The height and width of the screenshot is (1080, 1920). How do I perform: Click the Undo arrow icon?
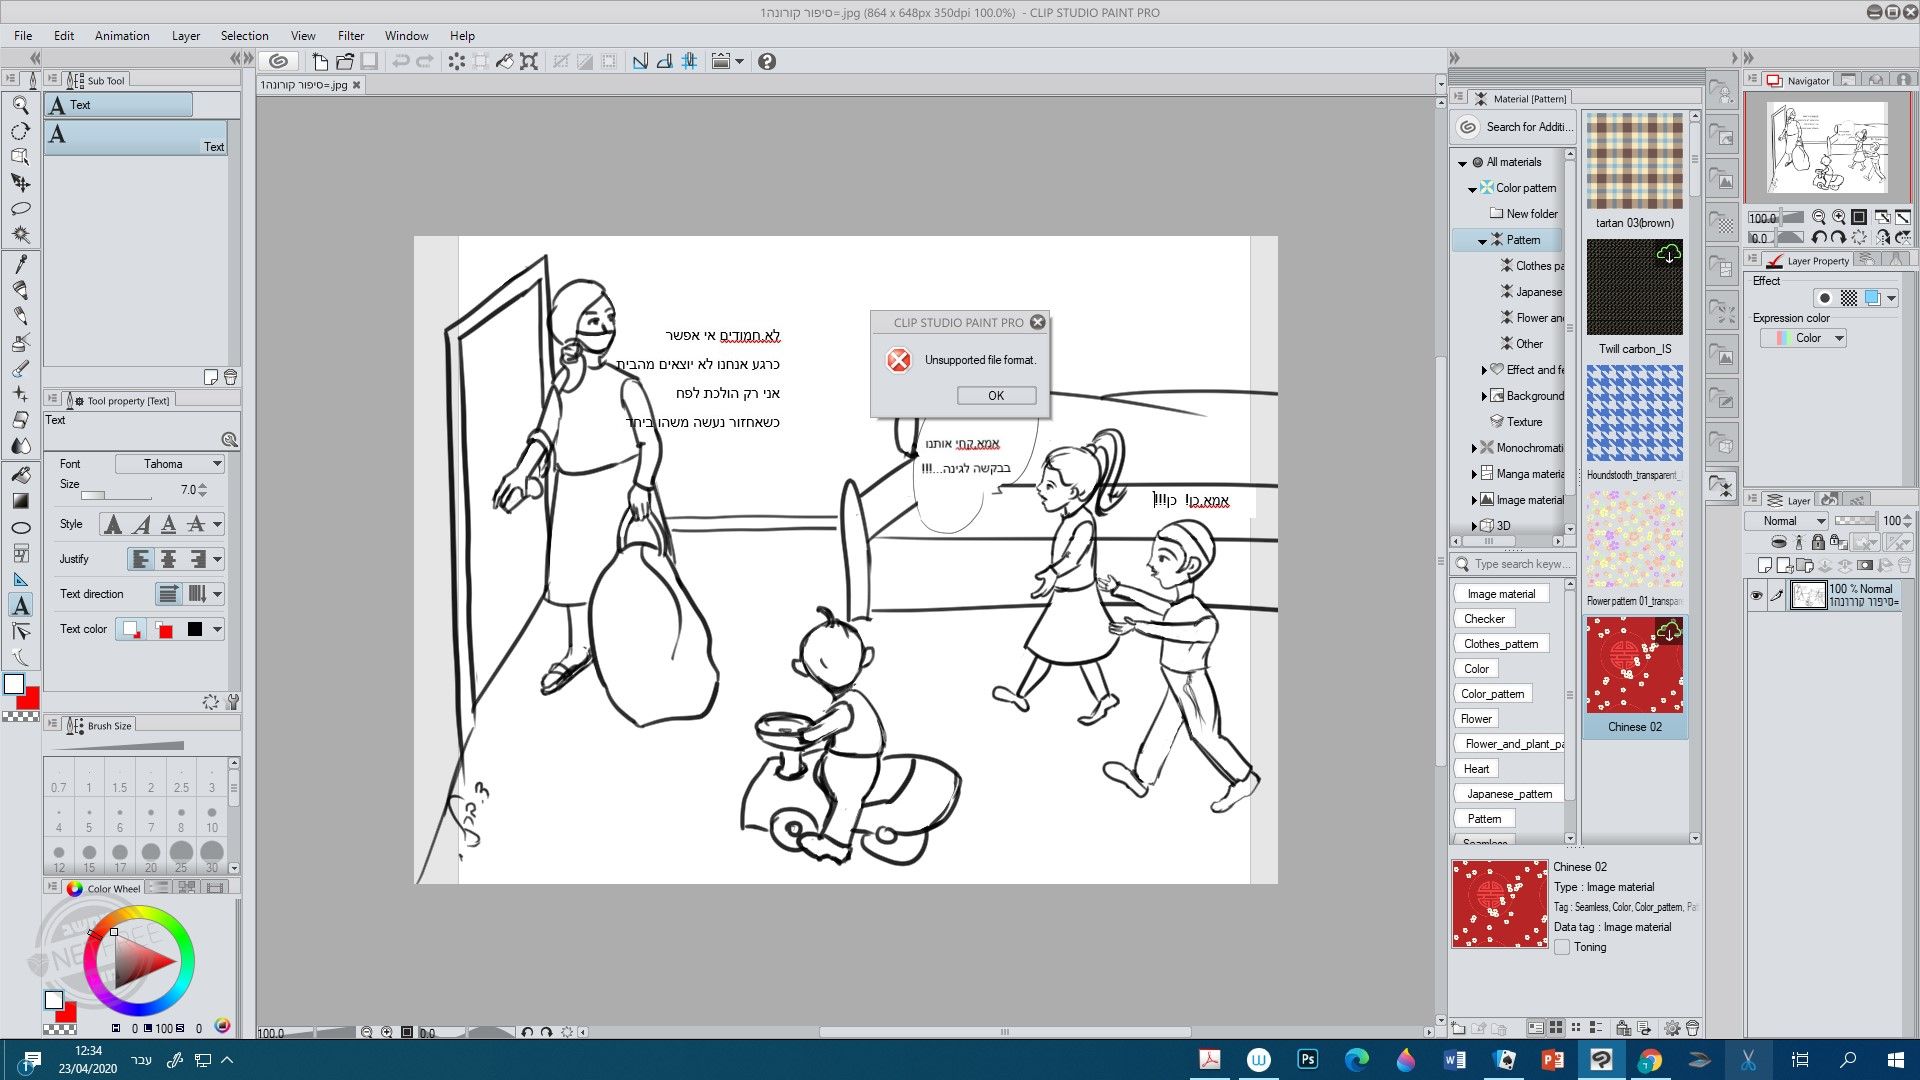pyautogui.click(x=401, y=61)
